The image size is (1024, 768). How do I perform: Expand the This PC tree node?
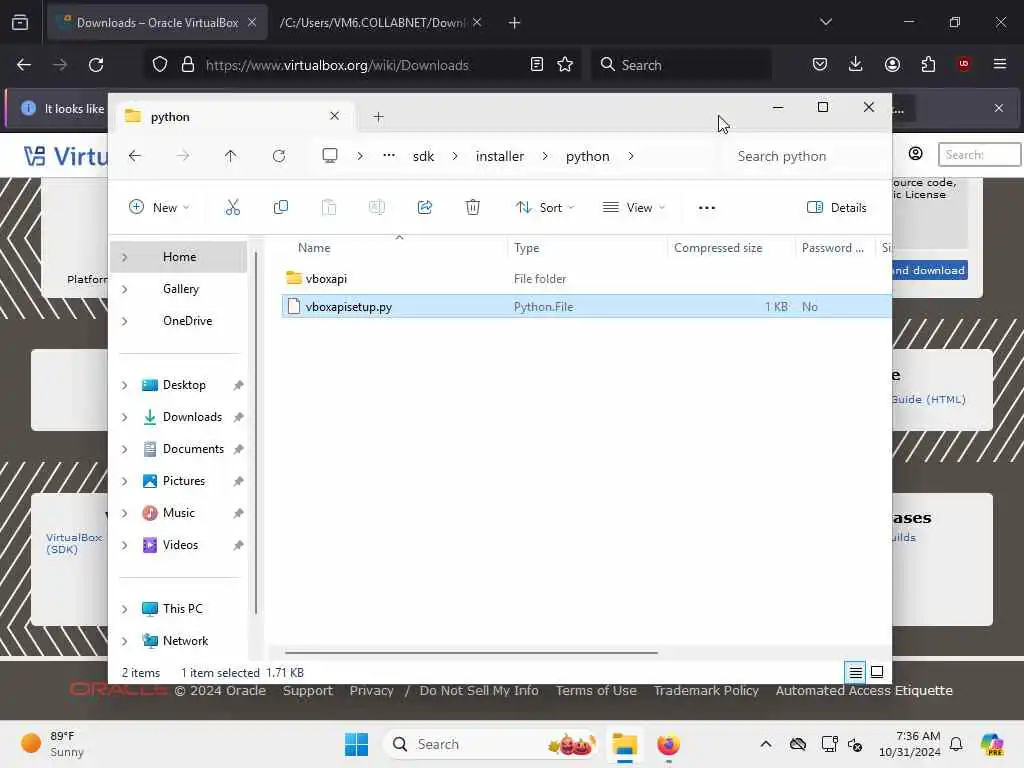coord(124,609)
